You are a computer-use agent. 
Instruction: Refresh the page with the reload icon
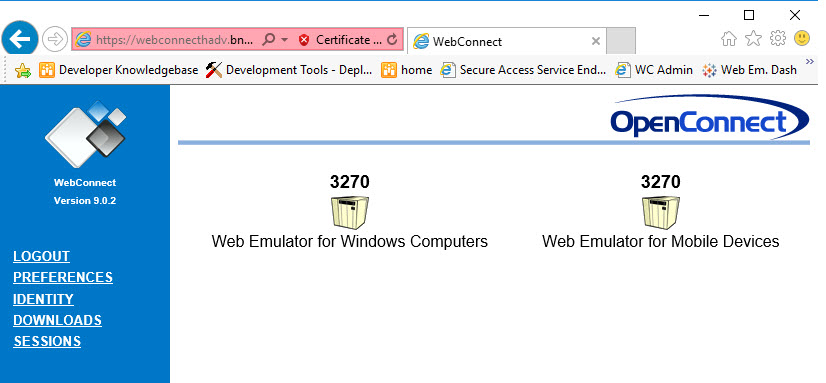click(x=391, y=40)
